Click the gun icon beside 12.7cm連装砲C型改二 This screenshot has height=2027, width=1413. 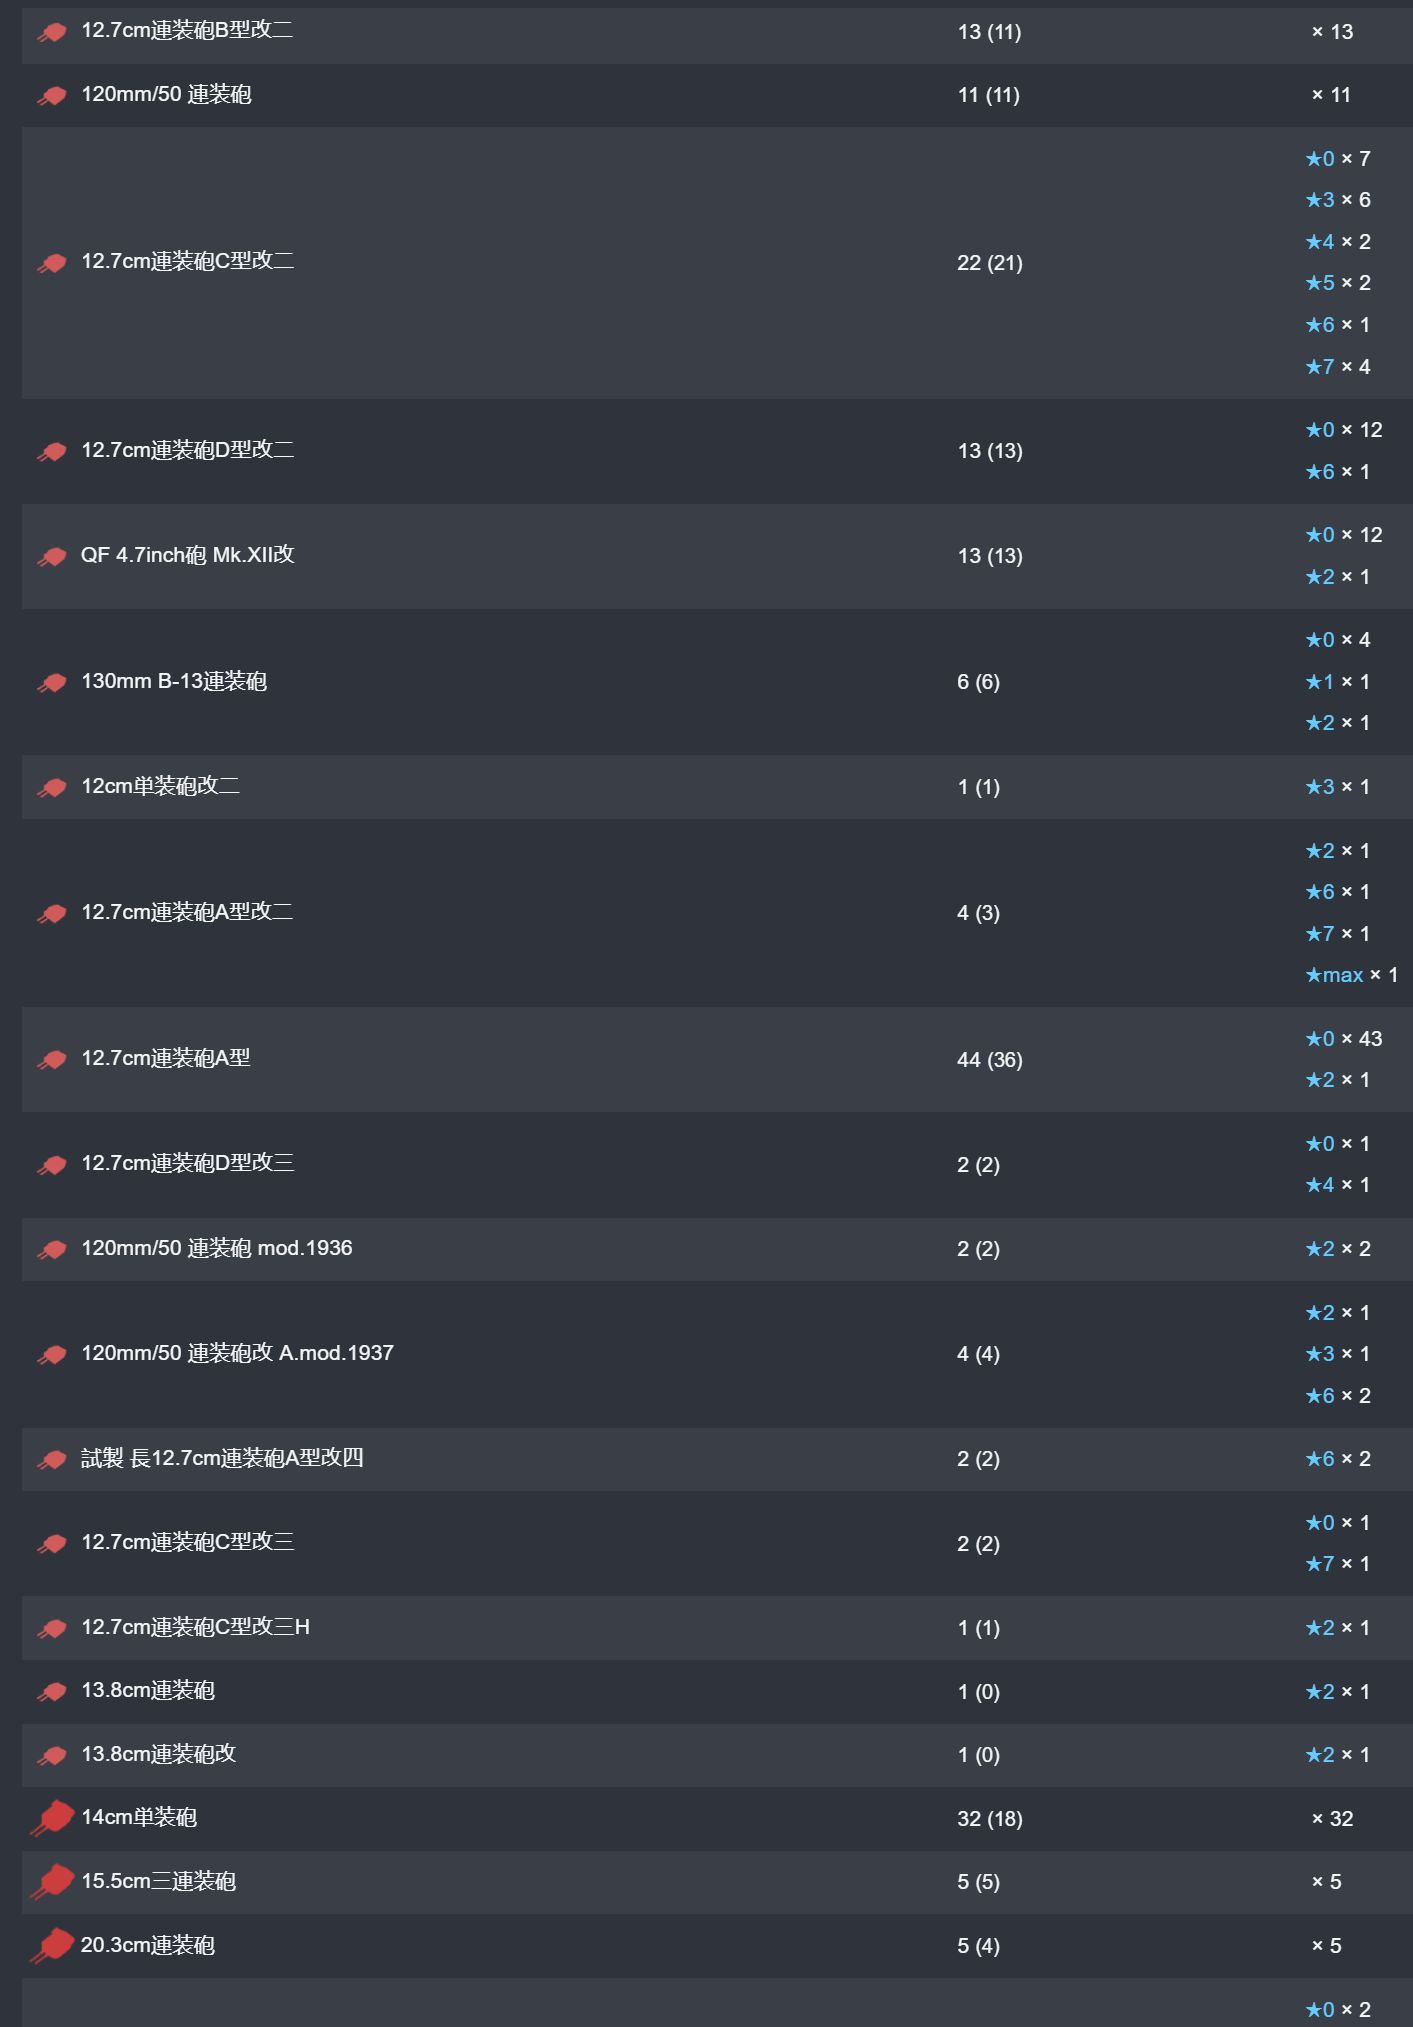pos(52,263)
